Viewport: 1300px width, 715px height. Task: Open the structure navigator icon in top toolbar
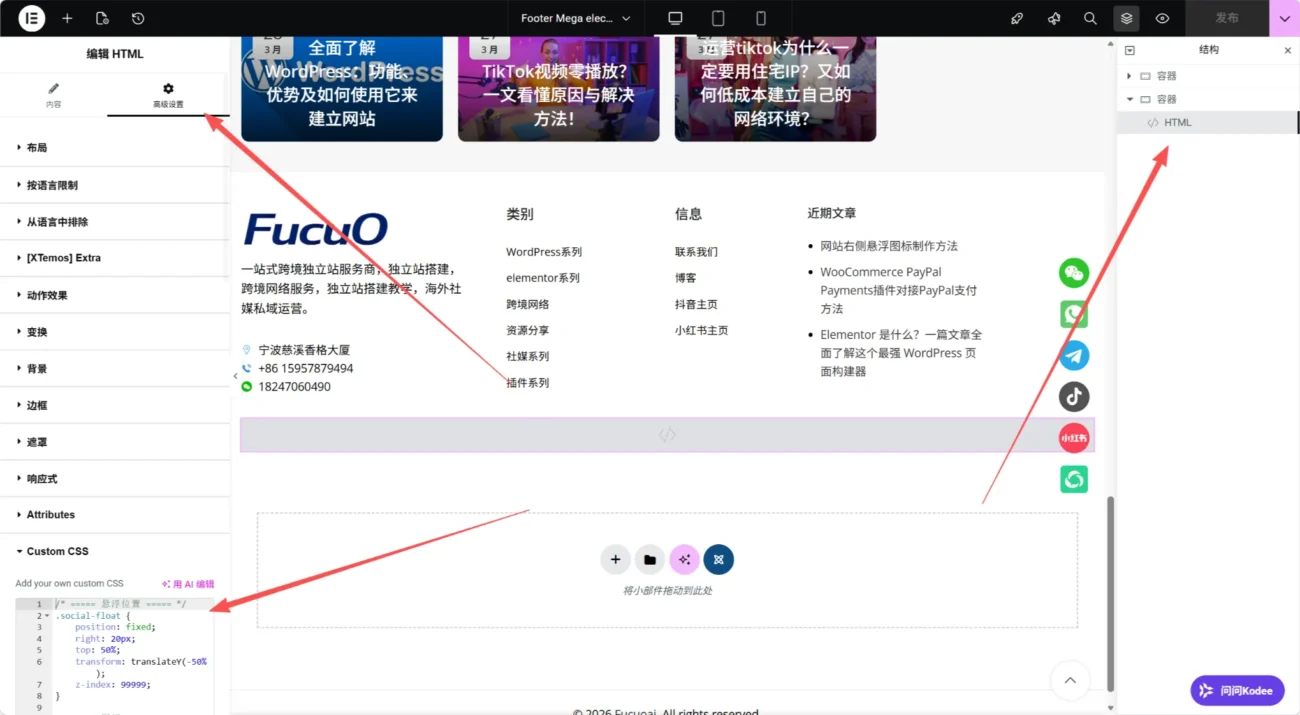point(1126,18)
